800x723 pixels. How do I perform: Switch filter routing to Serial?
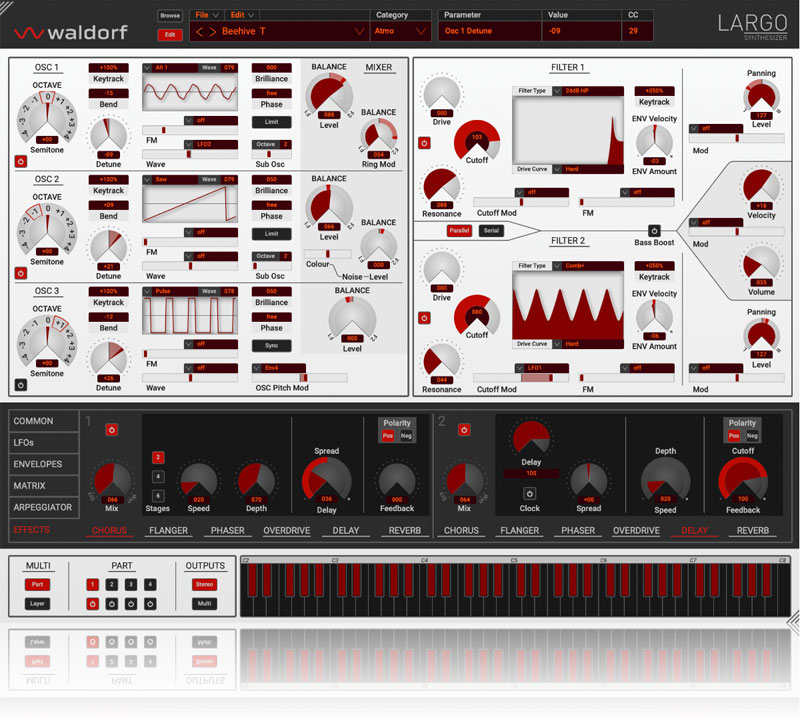(490, 230)
